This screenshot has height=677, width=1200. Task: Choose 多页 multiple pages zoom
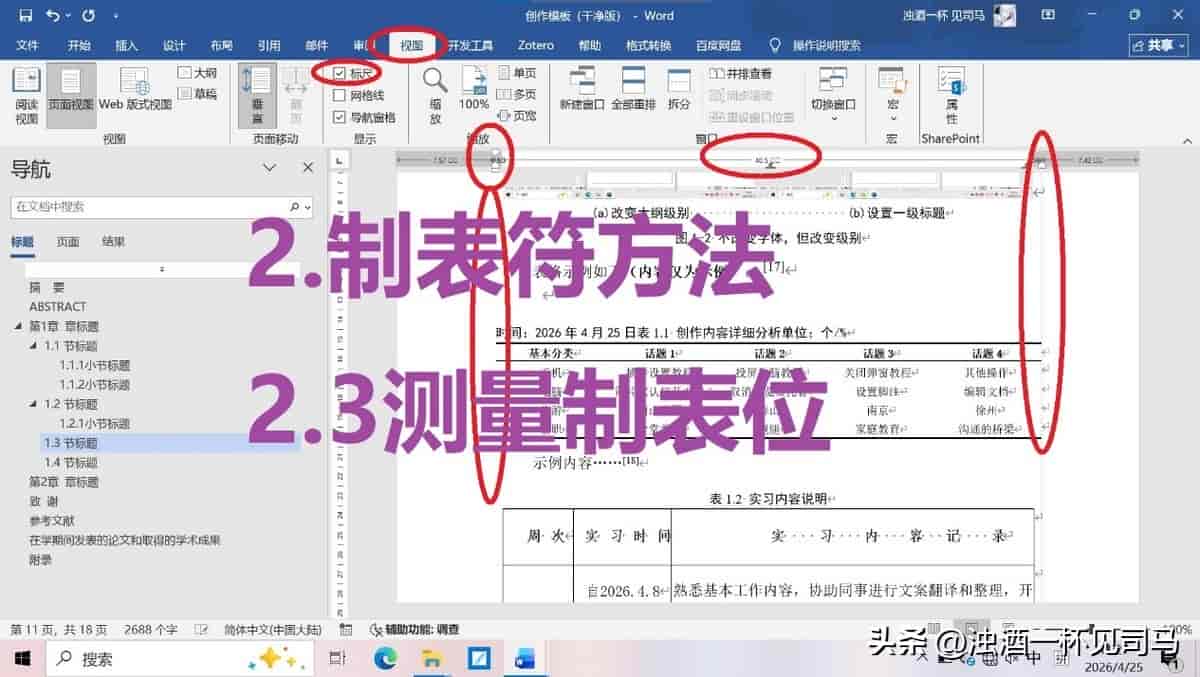[516, 94]
